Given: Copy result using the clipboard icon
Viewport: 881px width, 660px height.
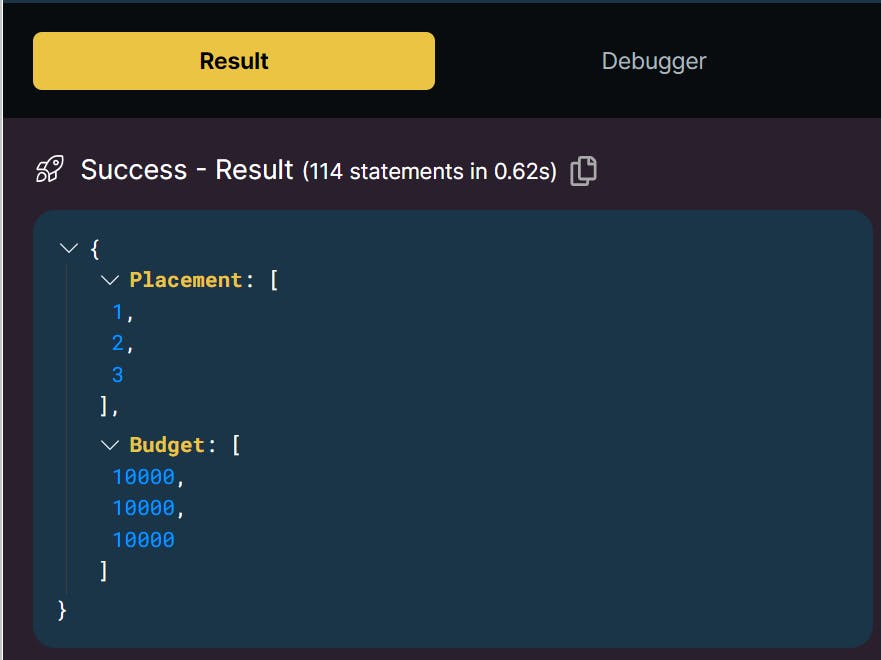Looking at the screenshot, I should tap(583, 171).
